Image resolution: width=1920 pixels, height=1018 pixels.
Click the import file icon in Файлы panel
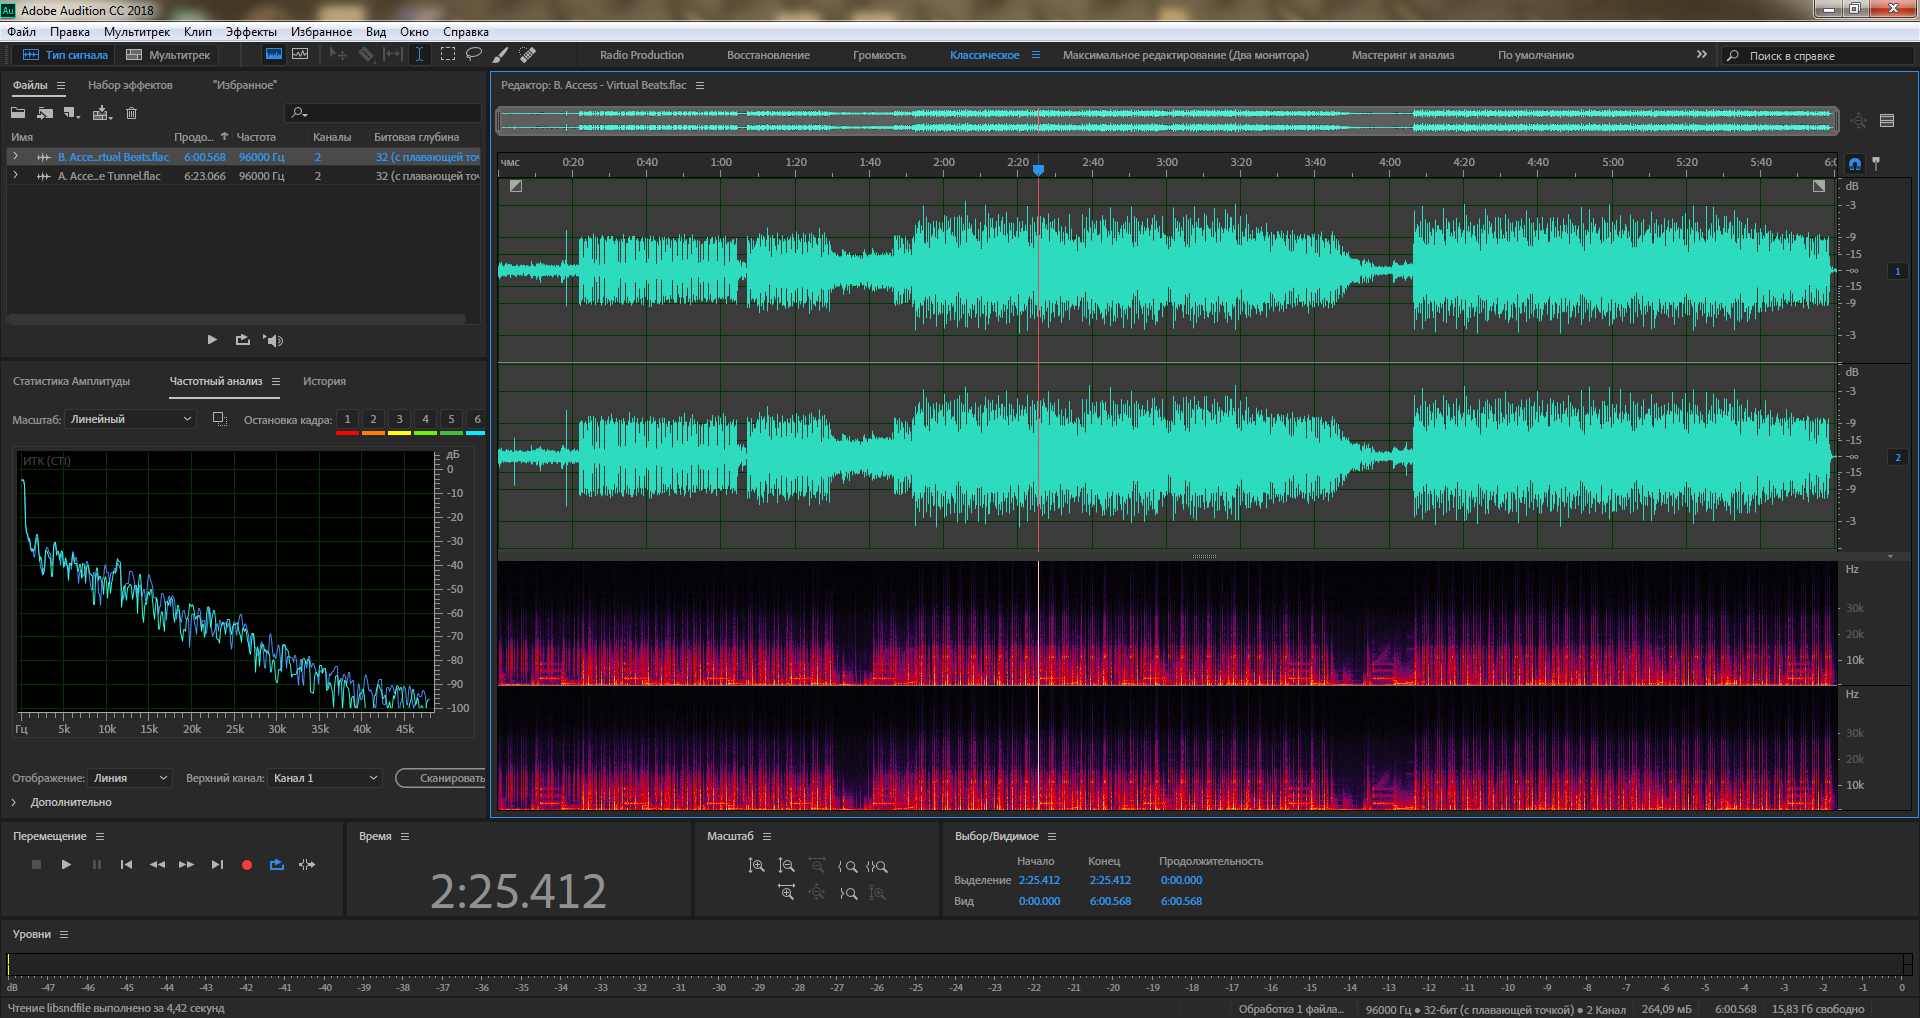45,113
